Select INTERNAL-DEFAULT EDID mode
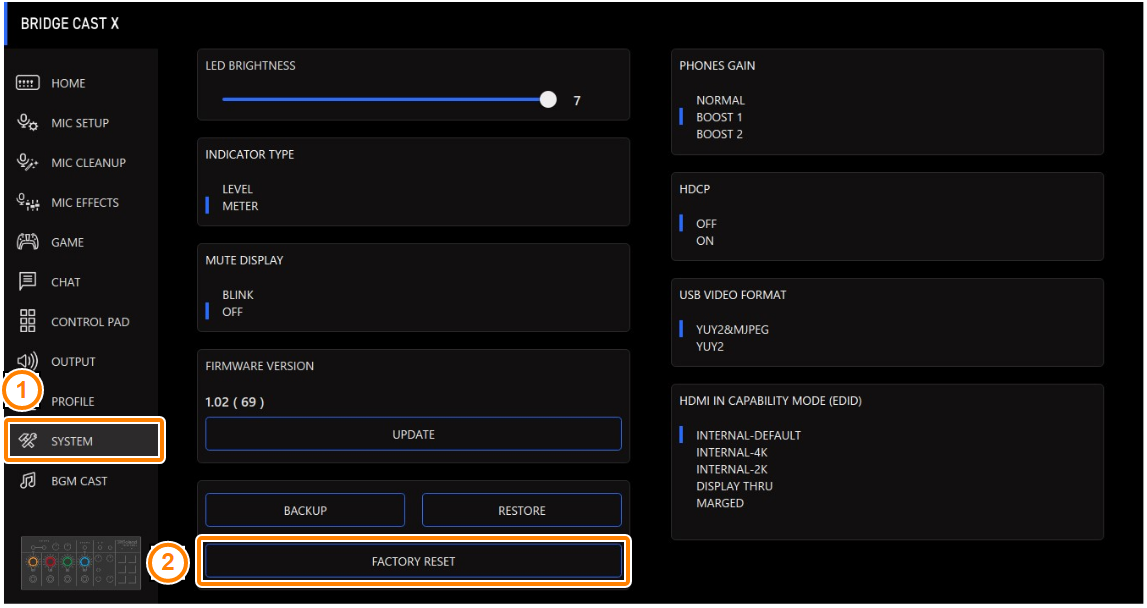The width and height of the screenshot is (1147, 608). [x=748, y=435]
